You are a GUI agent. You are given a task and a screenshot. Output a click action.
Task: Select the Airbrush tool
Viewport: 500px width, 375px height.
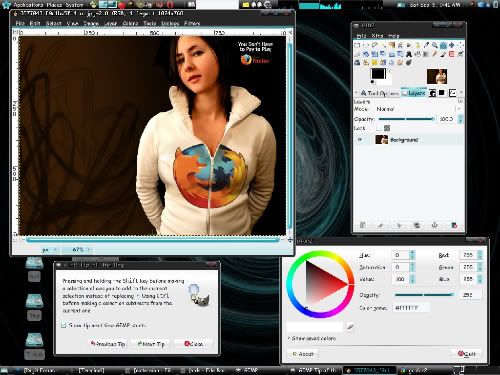point(461,54)
